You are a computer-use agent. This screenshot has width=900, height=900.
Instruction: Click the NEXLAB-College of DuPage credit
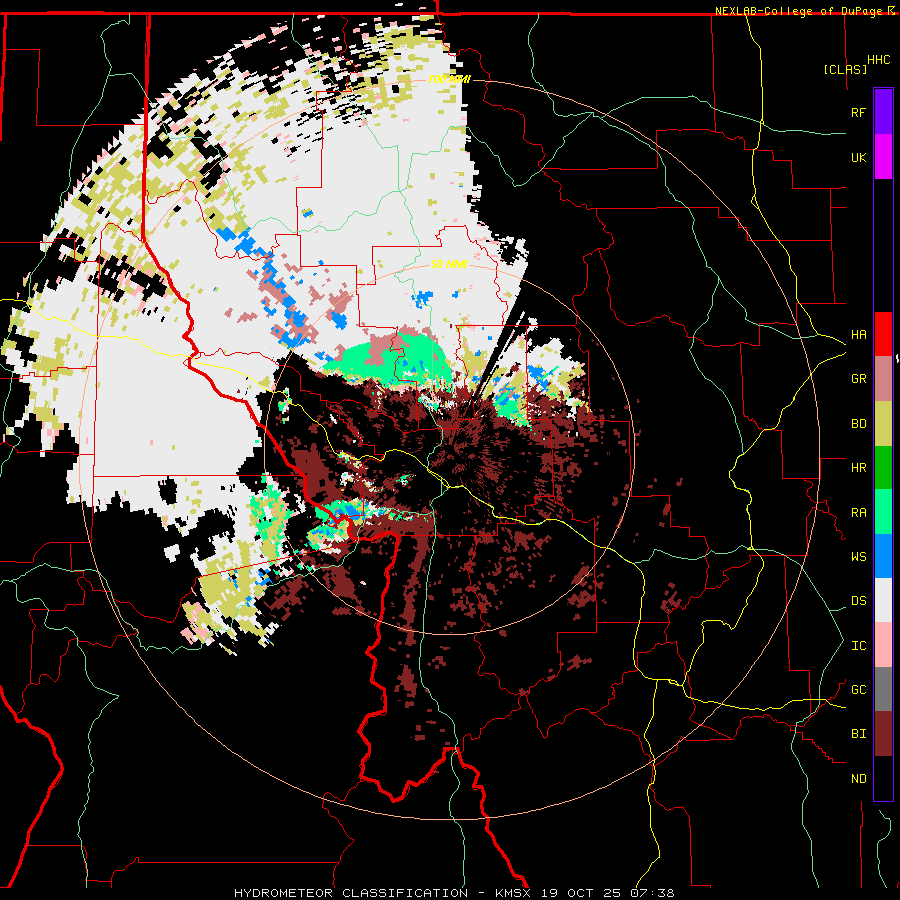click(x=798, y=11)
